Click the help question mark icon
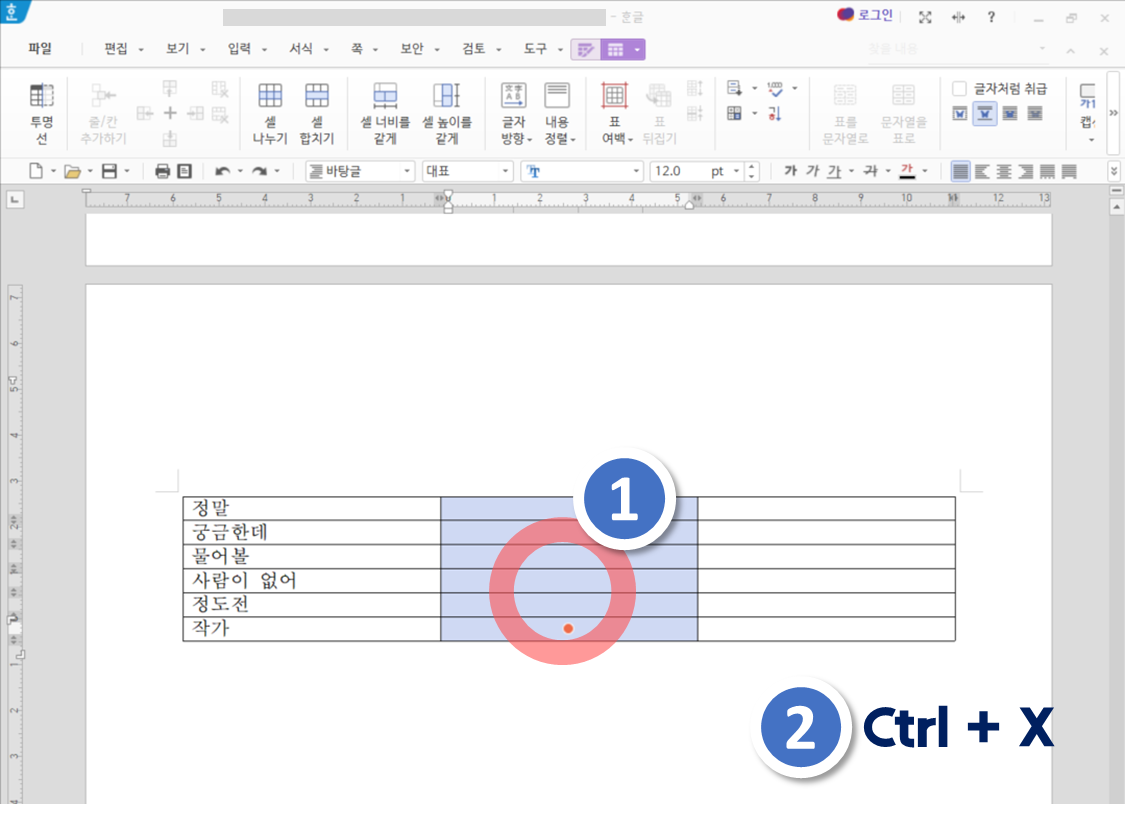This screenshot has height=820, width=1125. coord(991,17)
